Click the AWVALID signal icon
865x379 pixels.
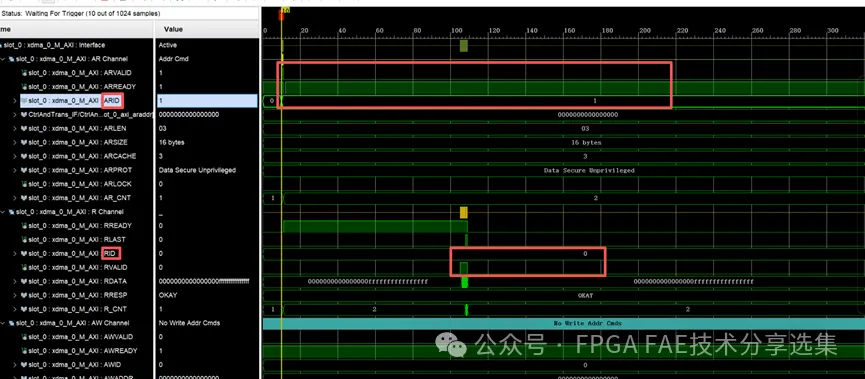(x=24, y=337)
